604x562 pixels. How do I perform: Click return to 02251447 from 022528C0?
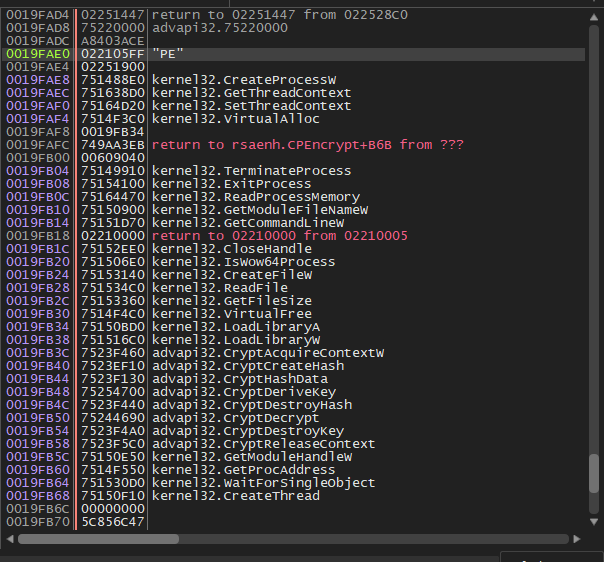point(280,15)
